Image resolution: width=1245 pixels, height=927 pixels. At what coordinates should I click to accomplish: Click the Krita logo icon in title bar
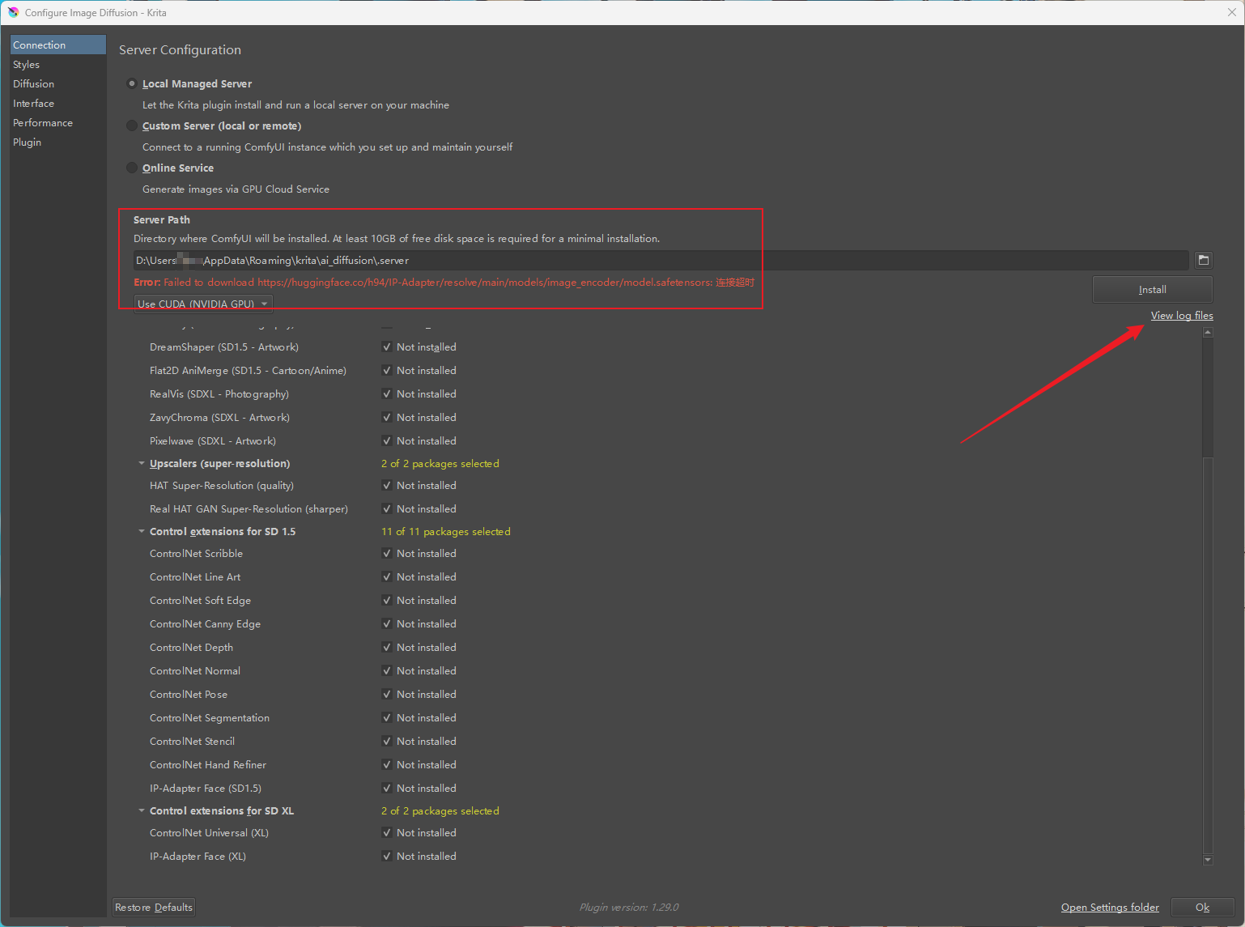13,12
